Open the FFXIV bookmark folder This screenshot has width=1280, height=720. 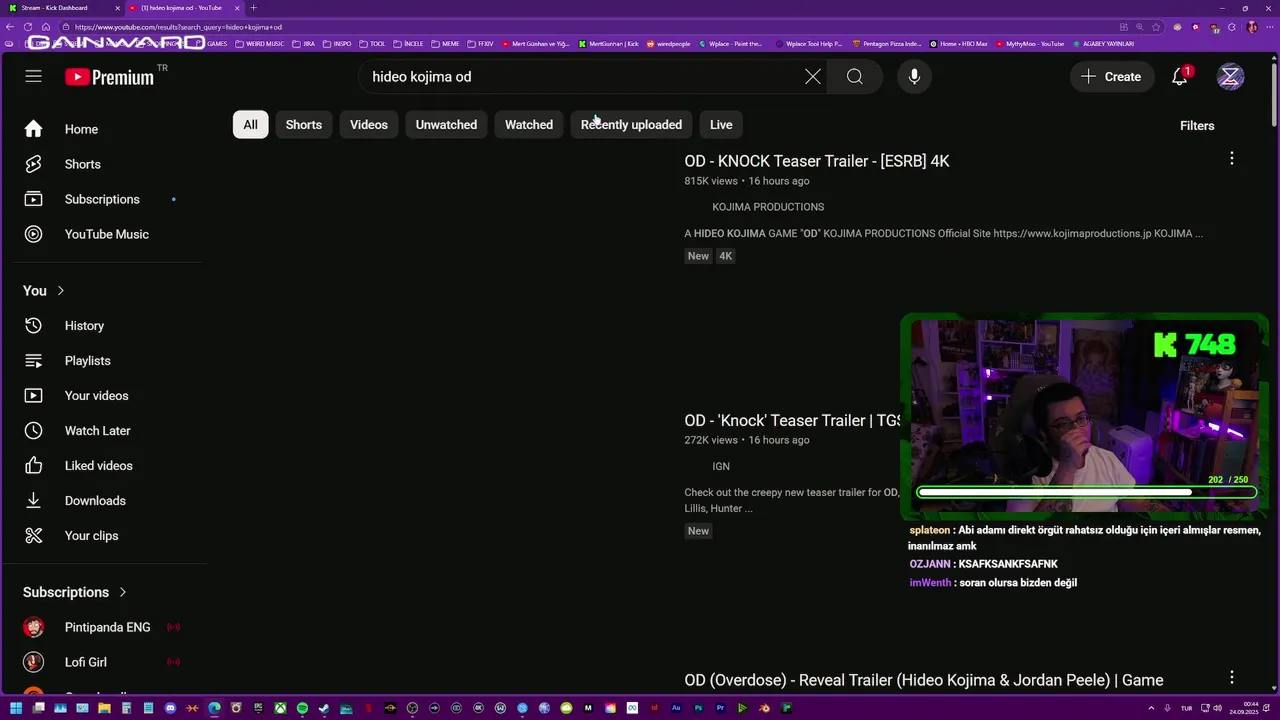click(481, 44)
